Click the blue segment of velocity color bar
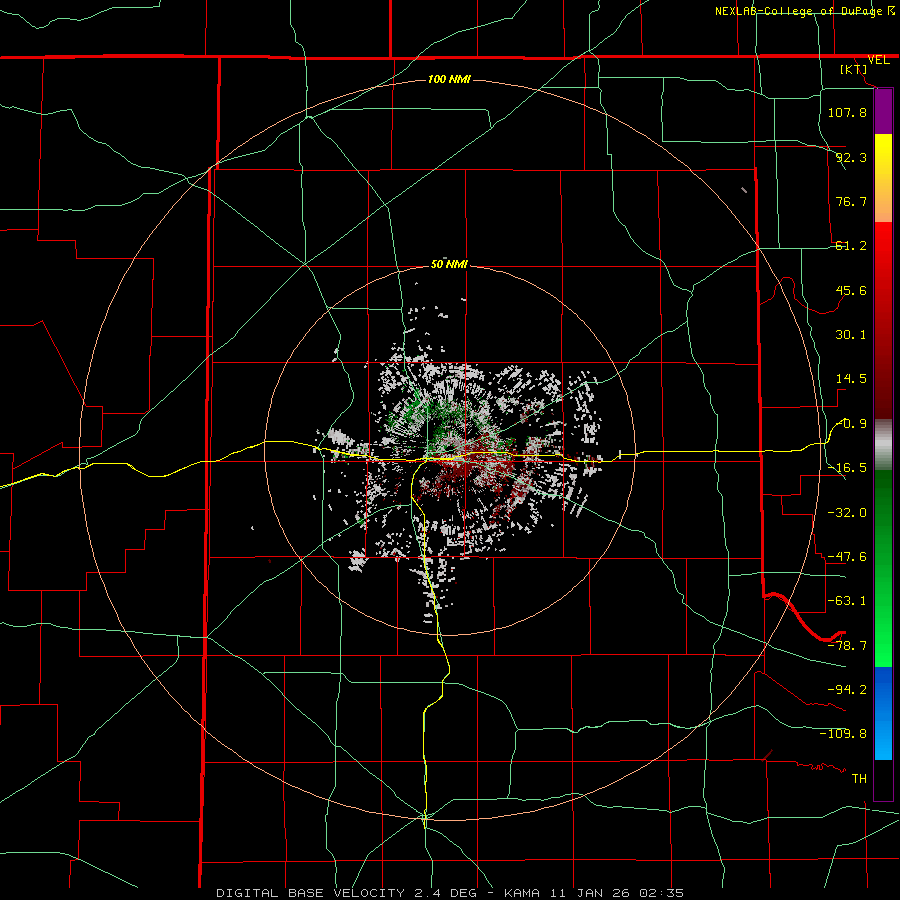The height and width of the screenshot is (900, 900). coord(883,713)
